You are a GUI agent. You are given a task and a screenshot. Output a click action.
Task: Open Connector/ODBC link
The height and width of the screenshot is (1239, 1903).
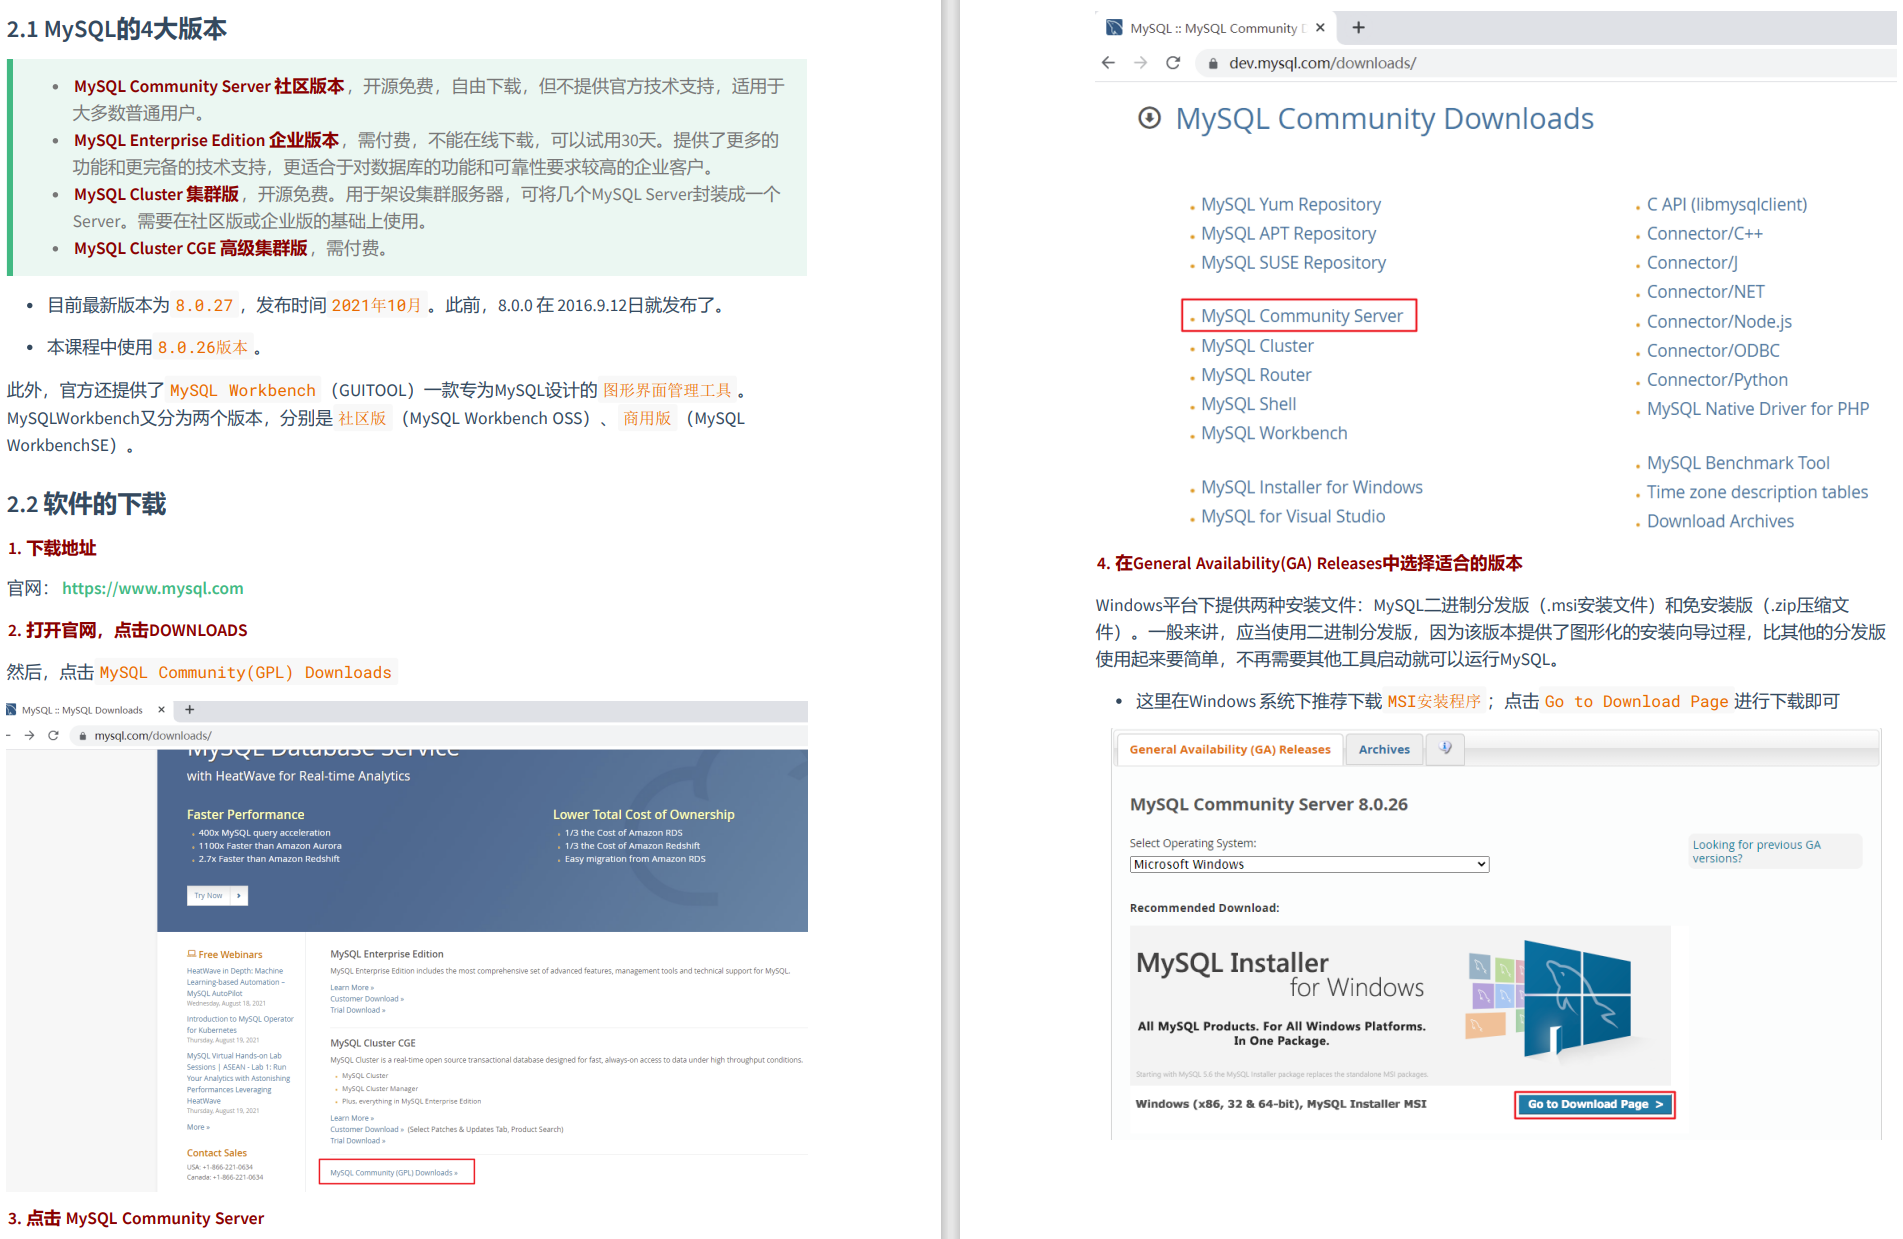click(x=1713, y=350)
